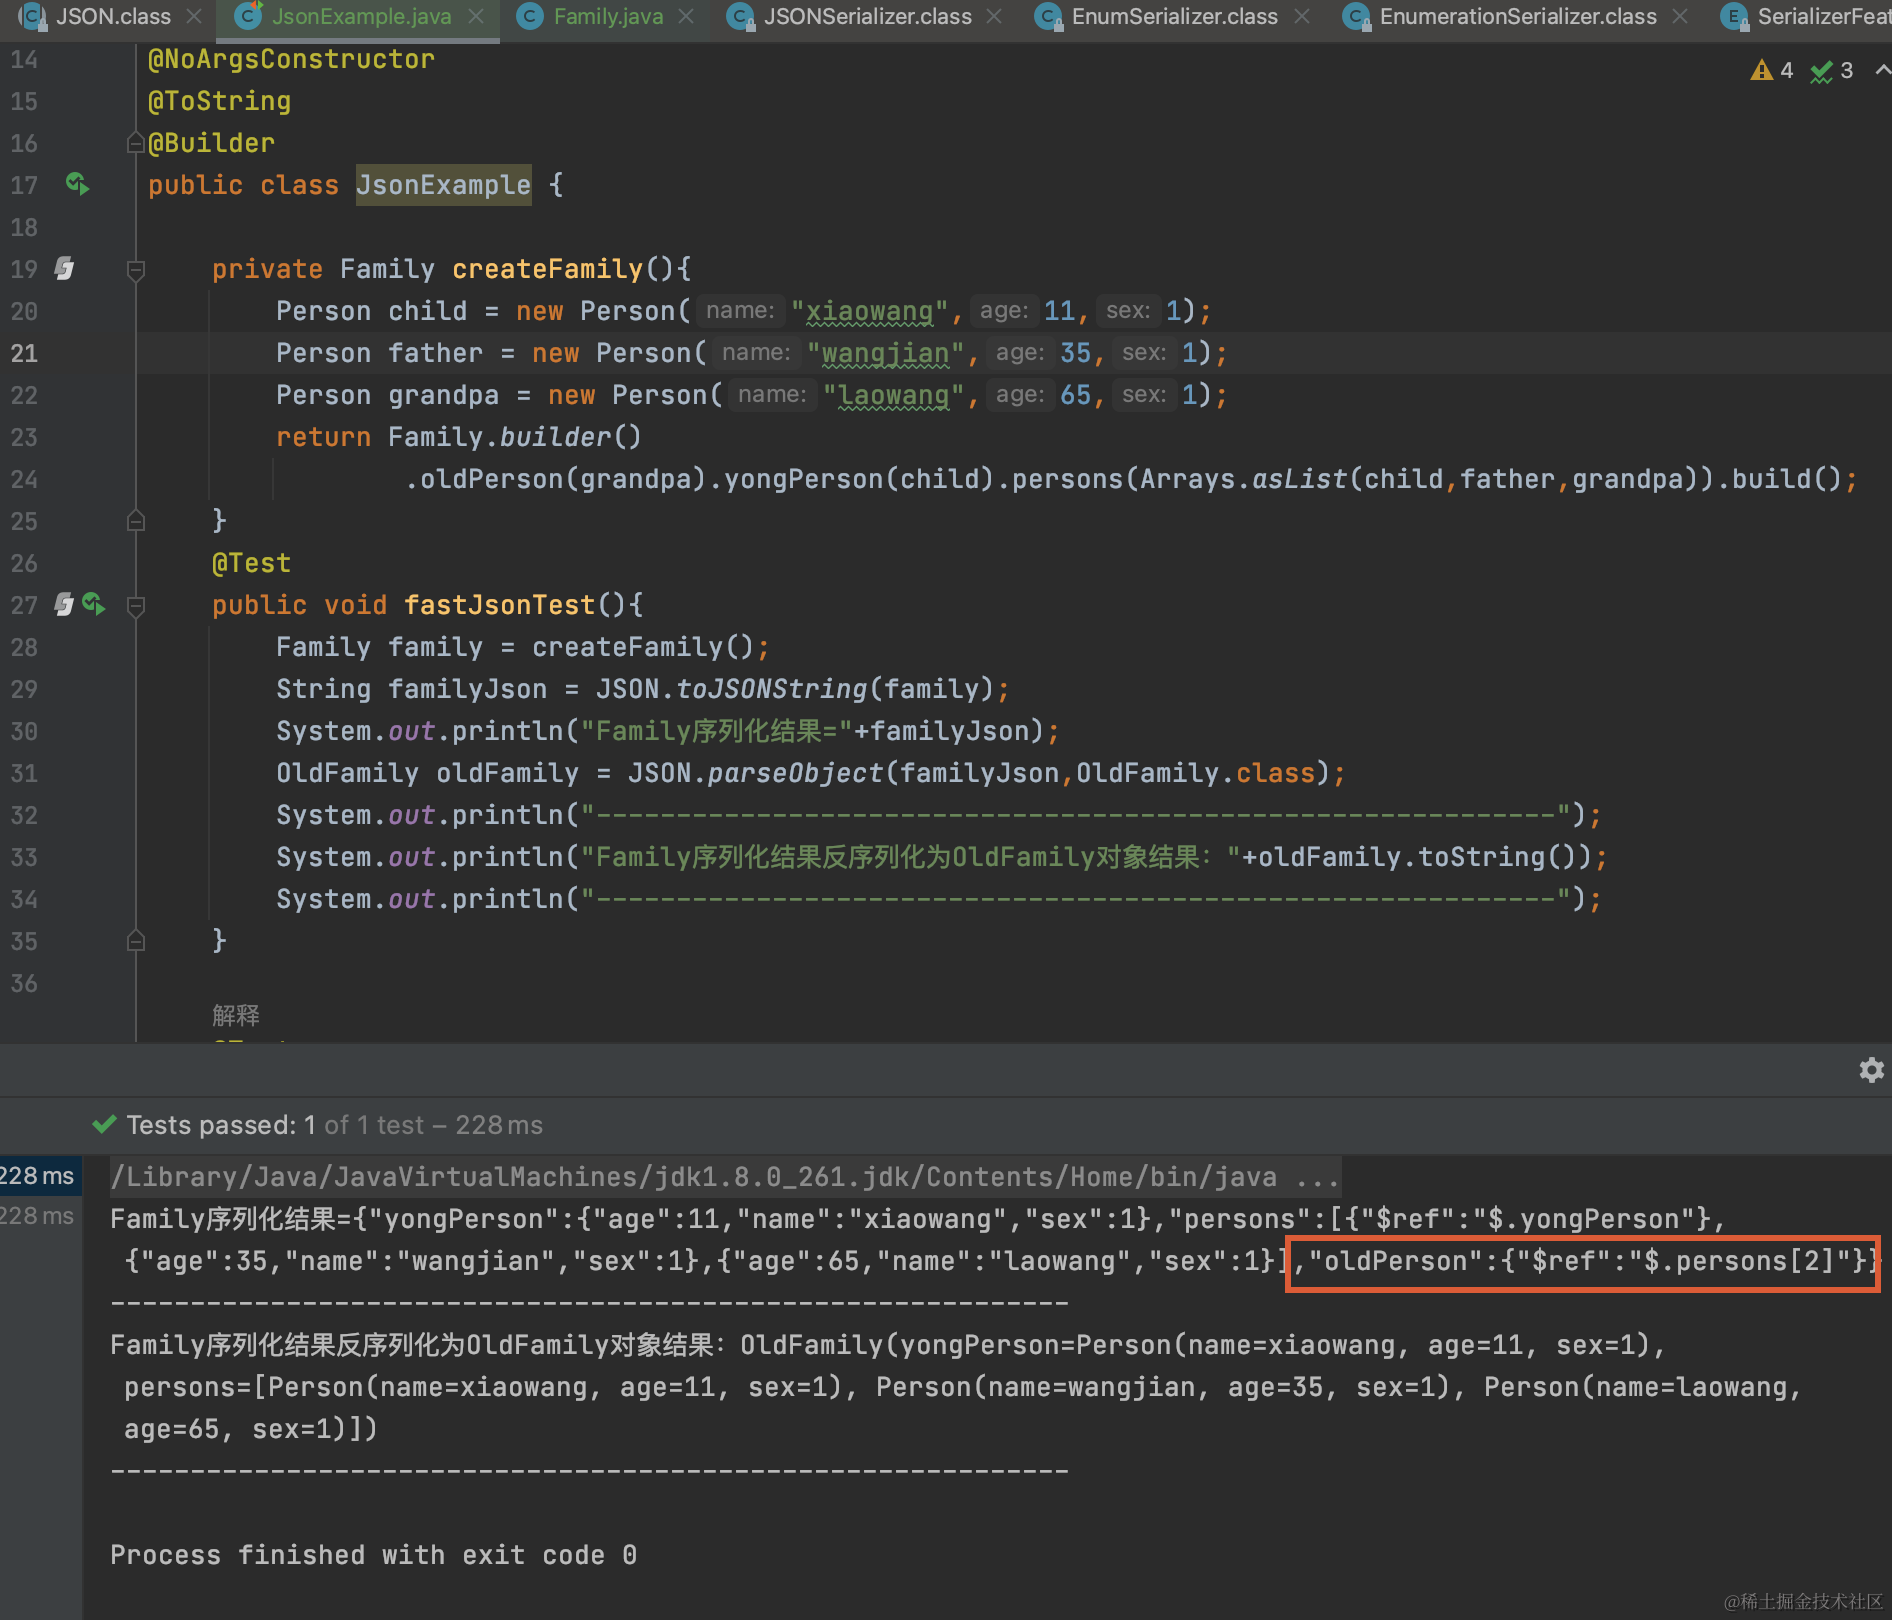
Task: Close the EnumSerializer.class tab
Action: [x=1302, y=17]
